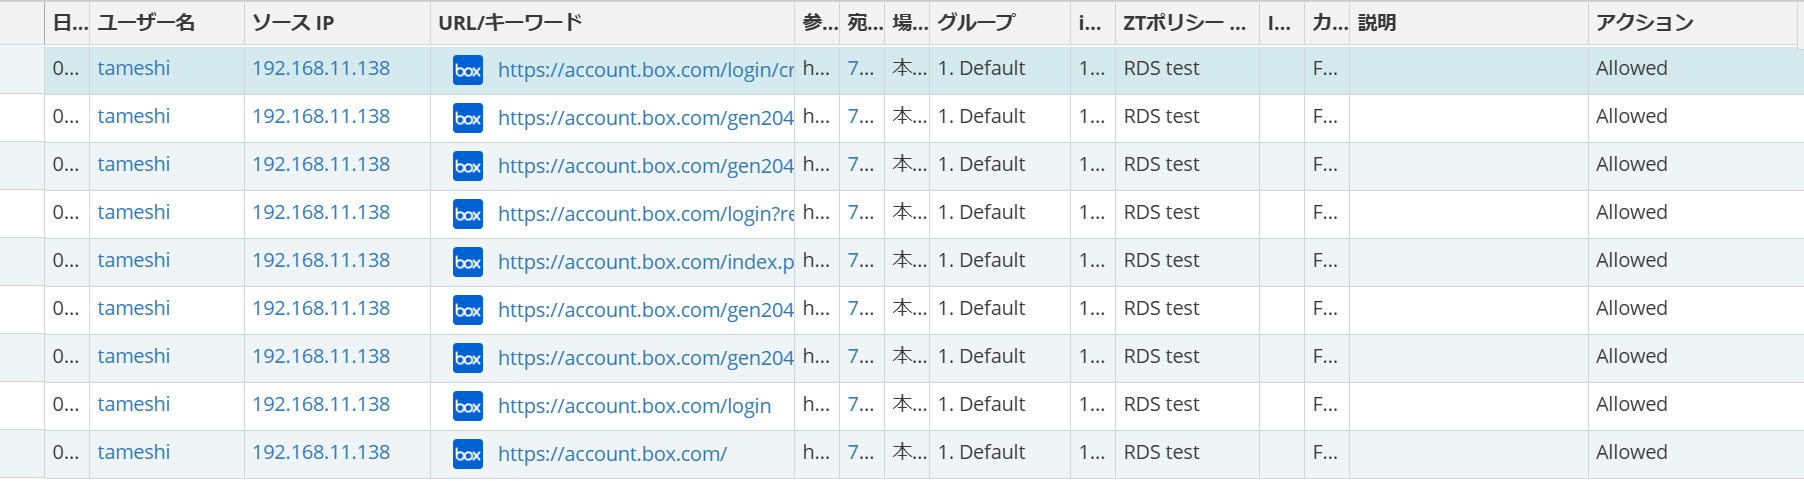This screenshot has width=1804, height=481.
Task: Select RDS test in the login?re row
Action: click(x=1161, y=212)
